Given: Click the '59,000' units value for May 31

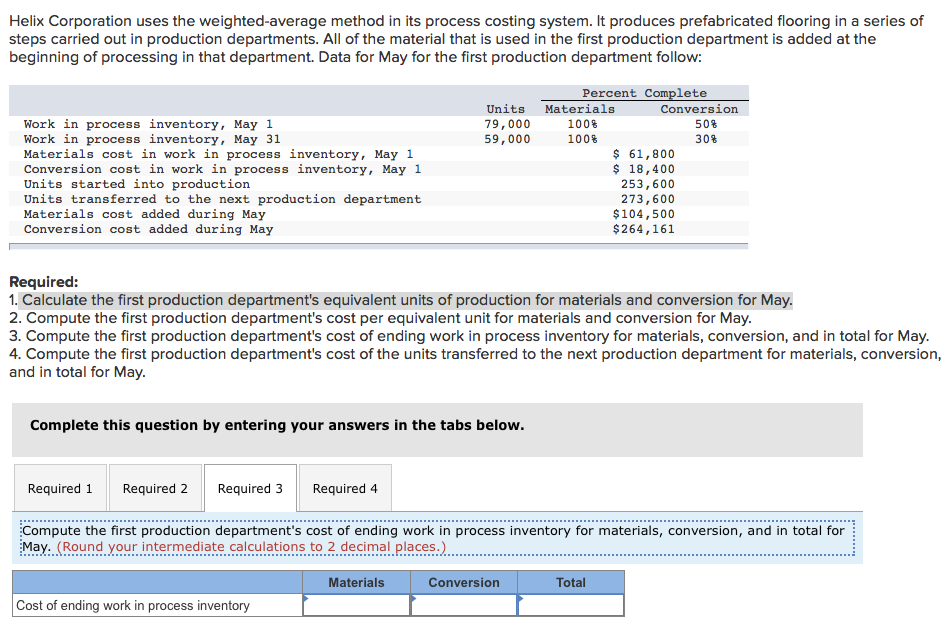Looking at the screenshot, I should point(507,139).
